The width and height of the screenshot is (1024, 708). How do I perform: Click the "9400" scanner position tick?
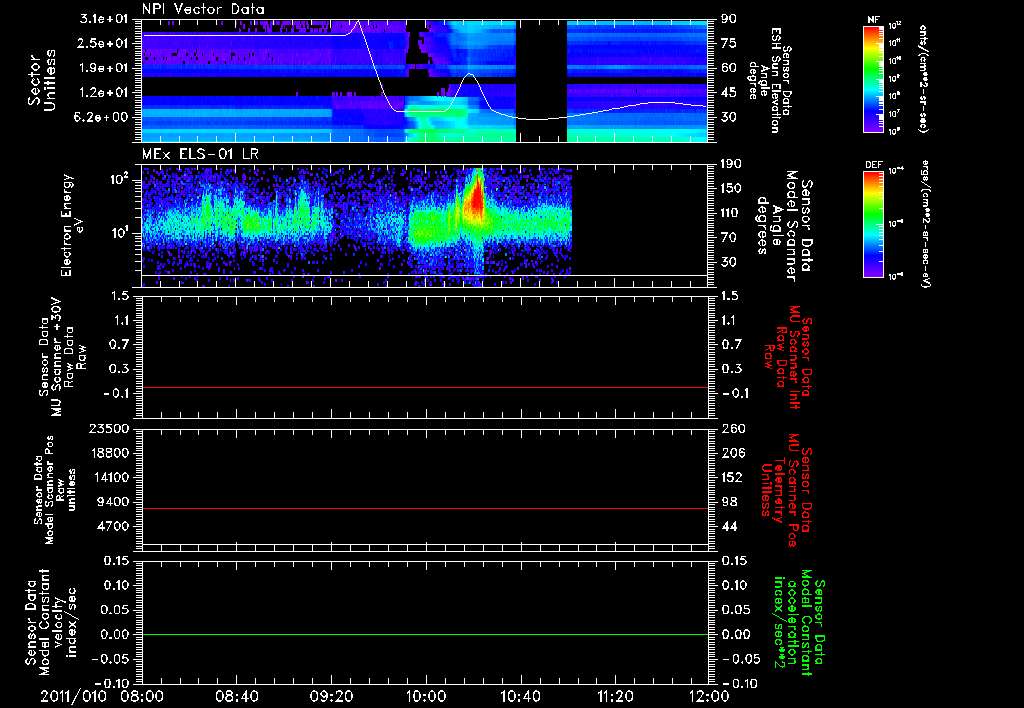[x=114, y=502]
